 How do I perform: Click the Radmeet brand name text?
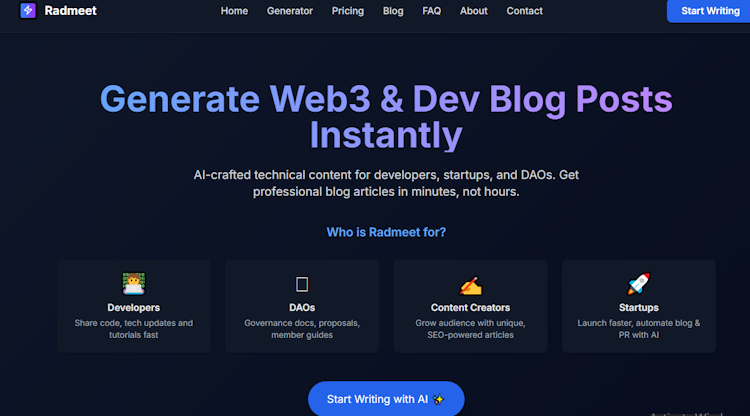tap(70, 11)
